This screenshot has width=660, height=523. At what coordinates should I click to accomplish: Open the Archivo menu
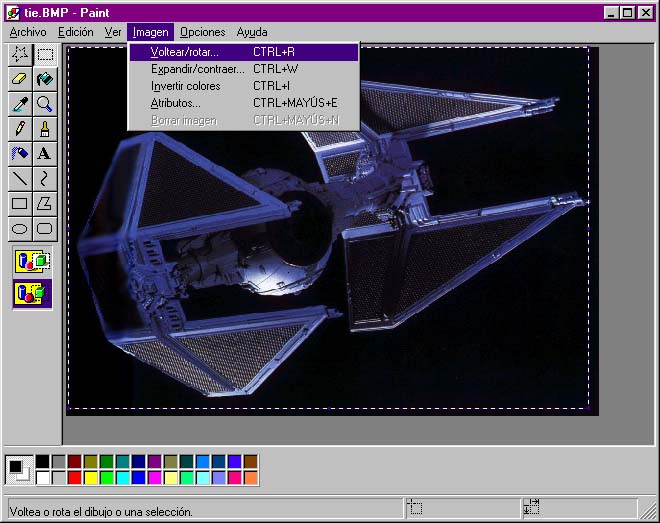coord(28,32)
